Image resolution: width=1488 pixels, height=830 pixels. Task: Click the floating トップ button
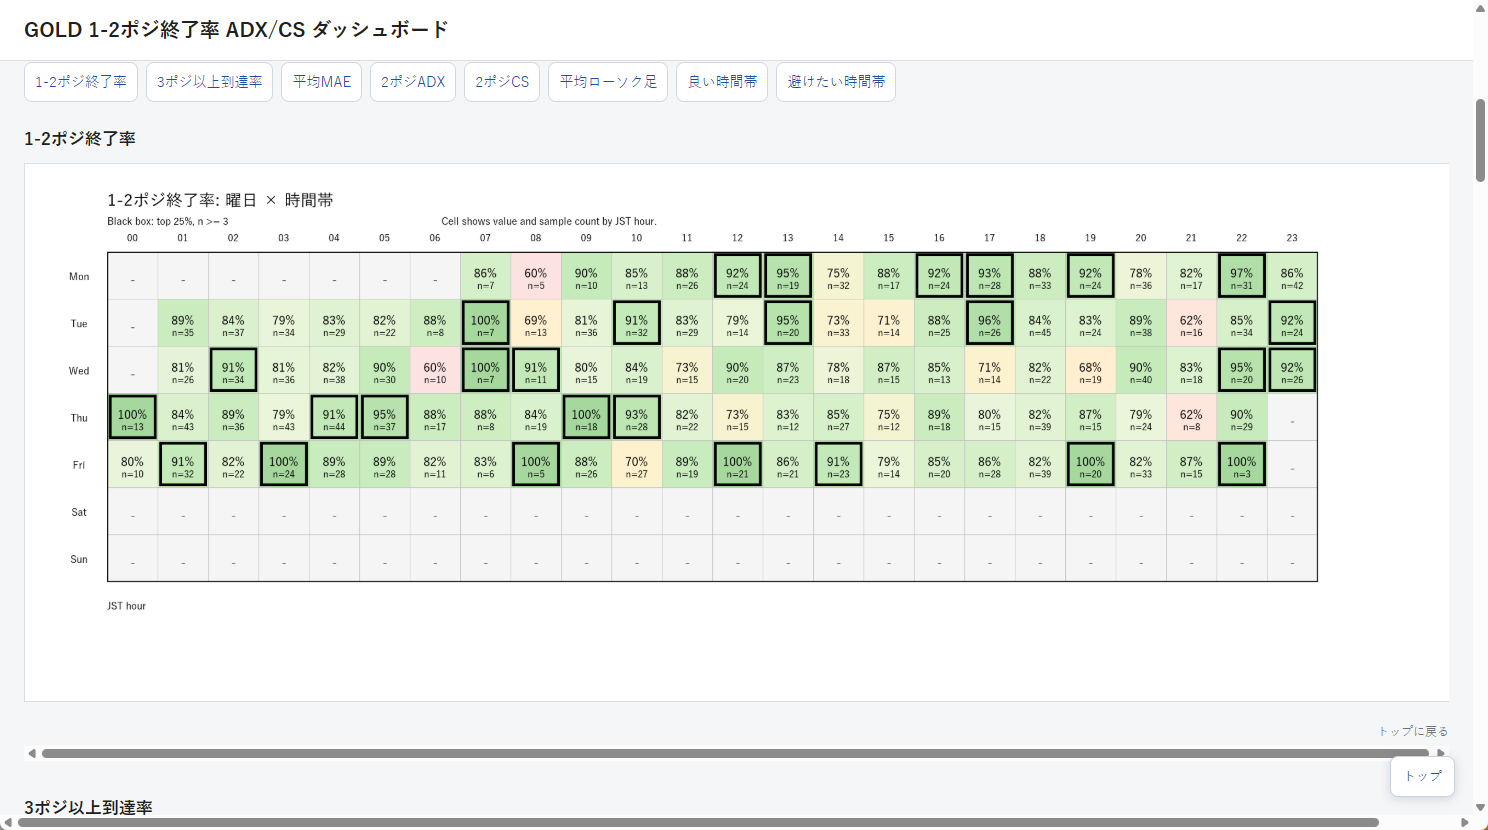click(1422, 776)
